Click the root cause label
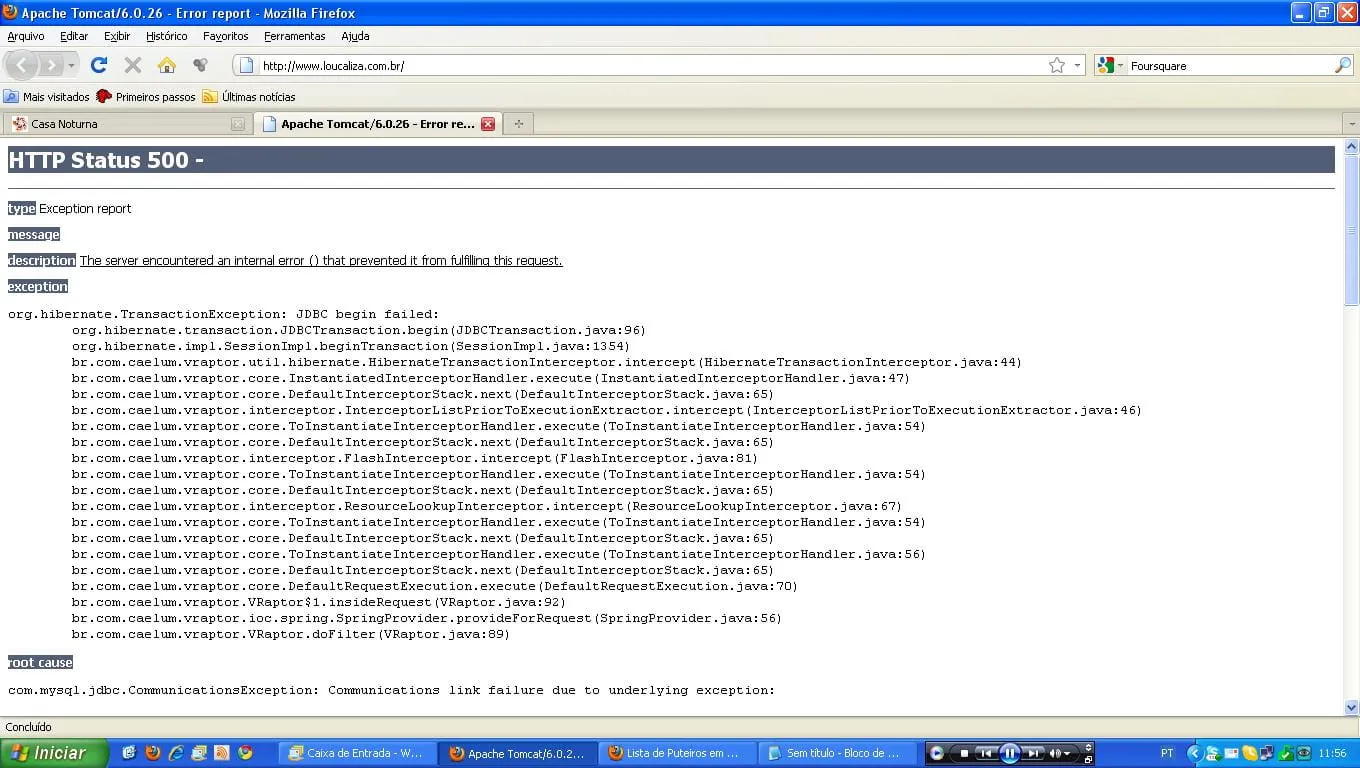This screenshot has width=1360, height=768. point(40,662)
